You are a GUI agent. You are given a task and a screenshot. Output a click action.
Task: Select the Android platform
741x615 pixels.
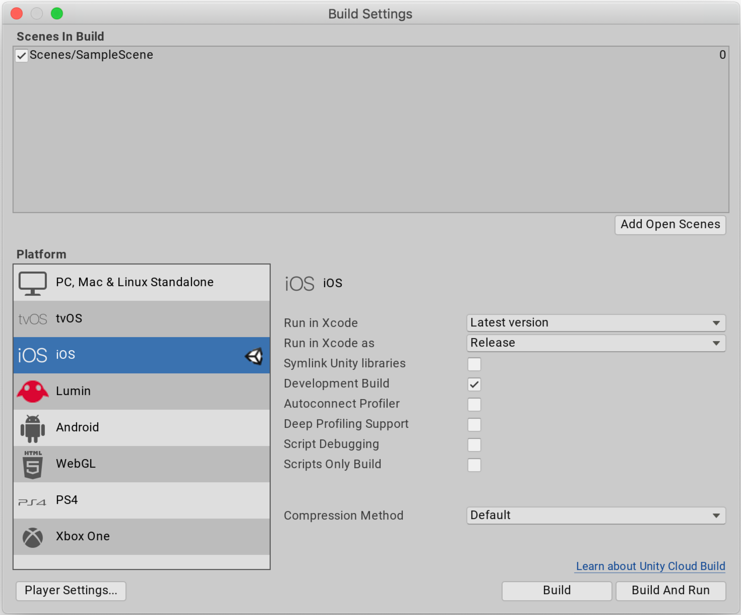point(142,428)
